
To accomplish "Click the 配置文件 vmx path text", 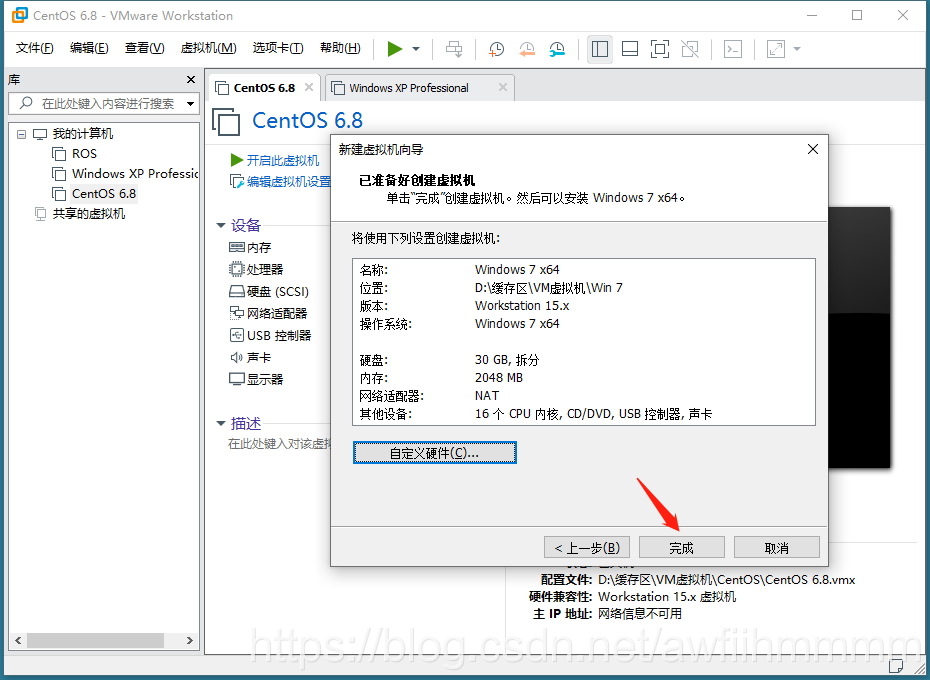I will pyautogui.click(x=726, y=580).
